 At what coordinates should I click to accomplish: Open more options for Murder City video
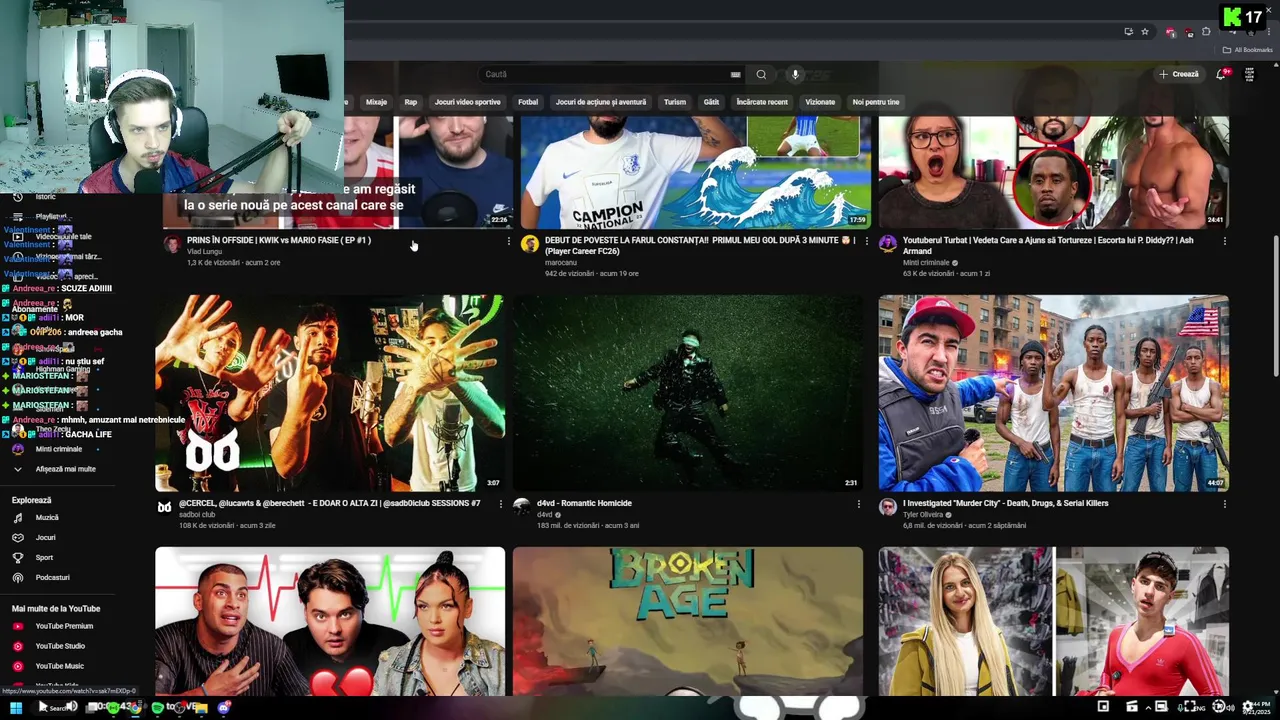(x=1224, y=504)
